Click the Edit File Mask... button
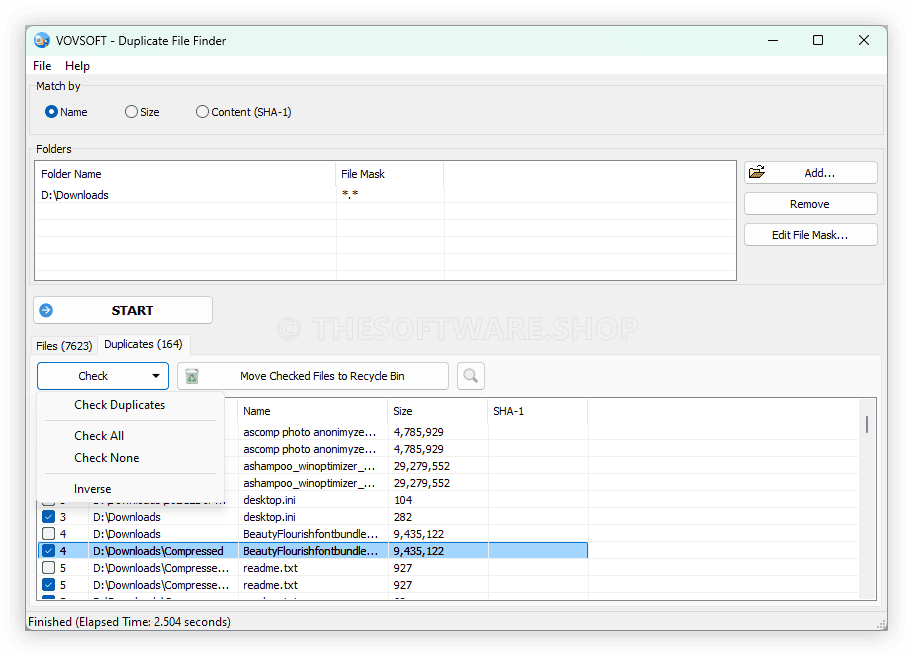 coord(811,235)
